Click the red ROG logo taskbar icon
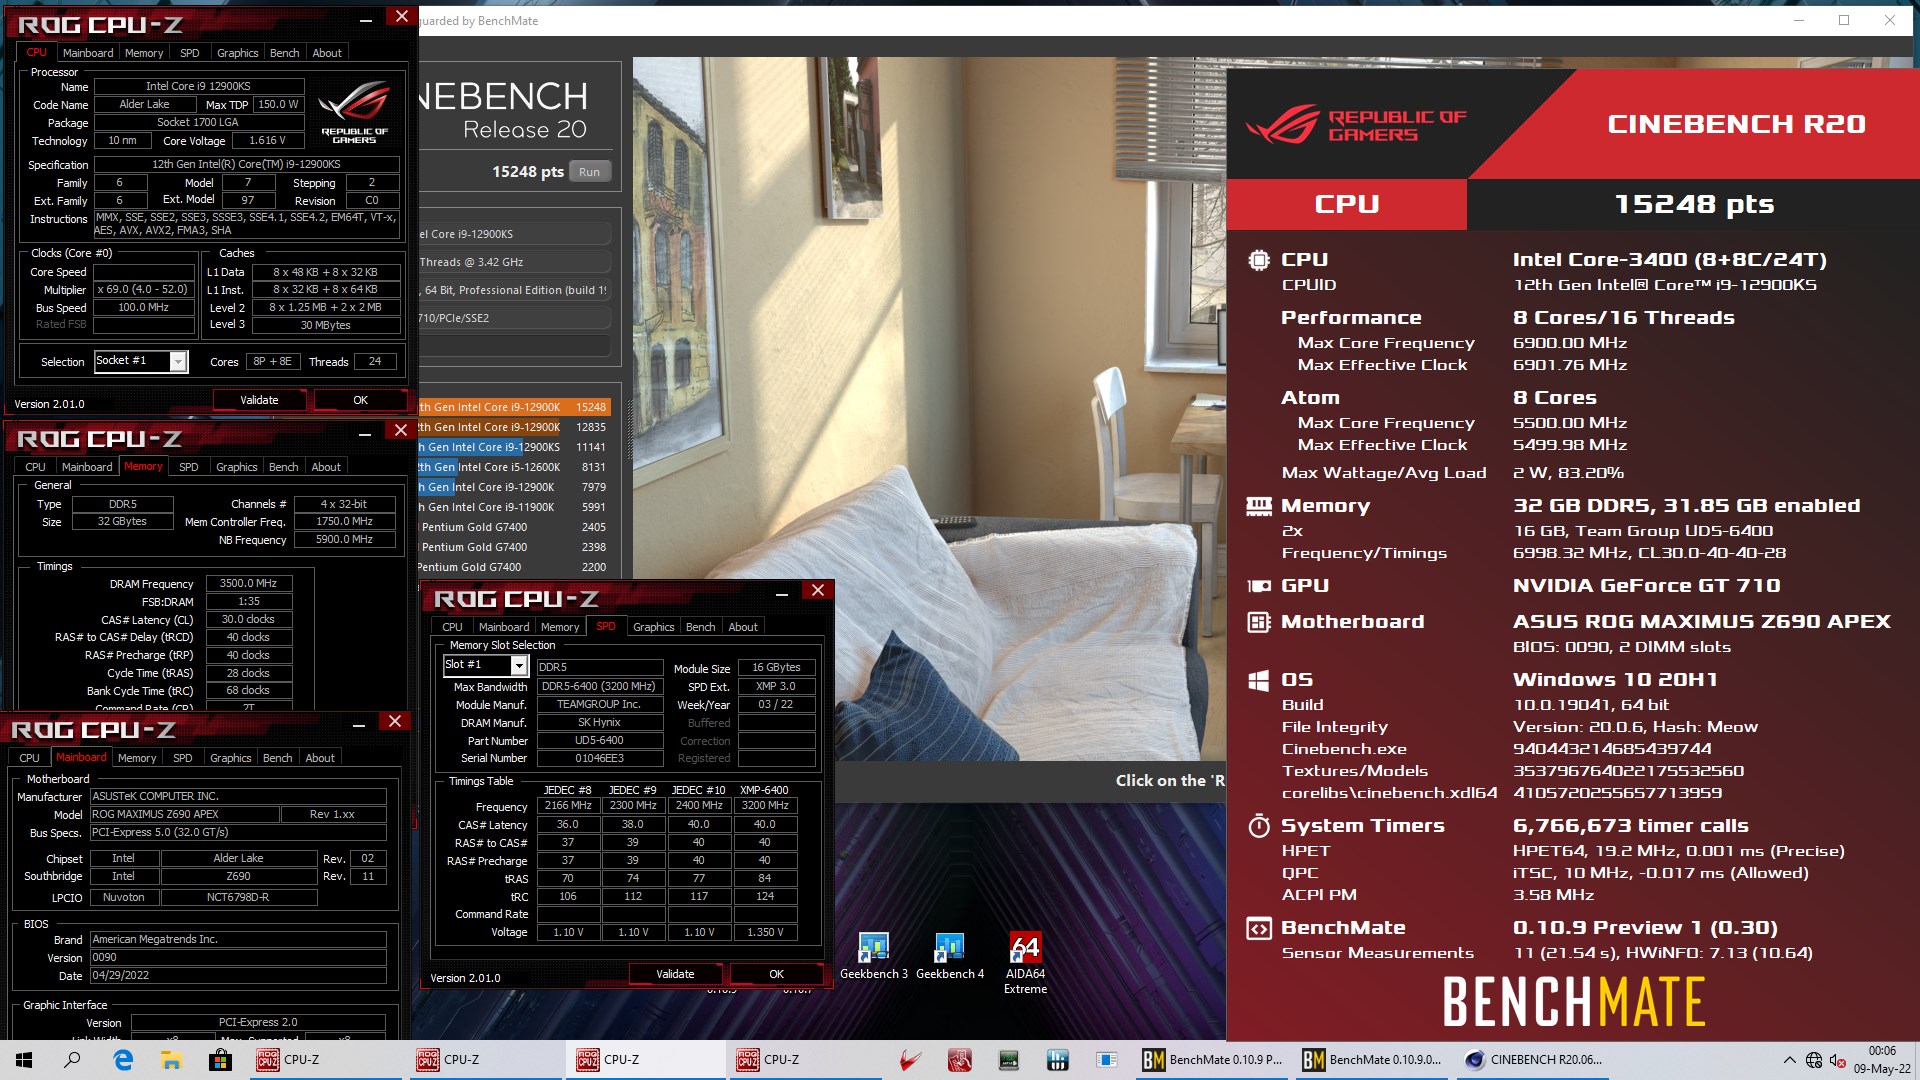1920x1080 pixels. [x=909, y=1060]
